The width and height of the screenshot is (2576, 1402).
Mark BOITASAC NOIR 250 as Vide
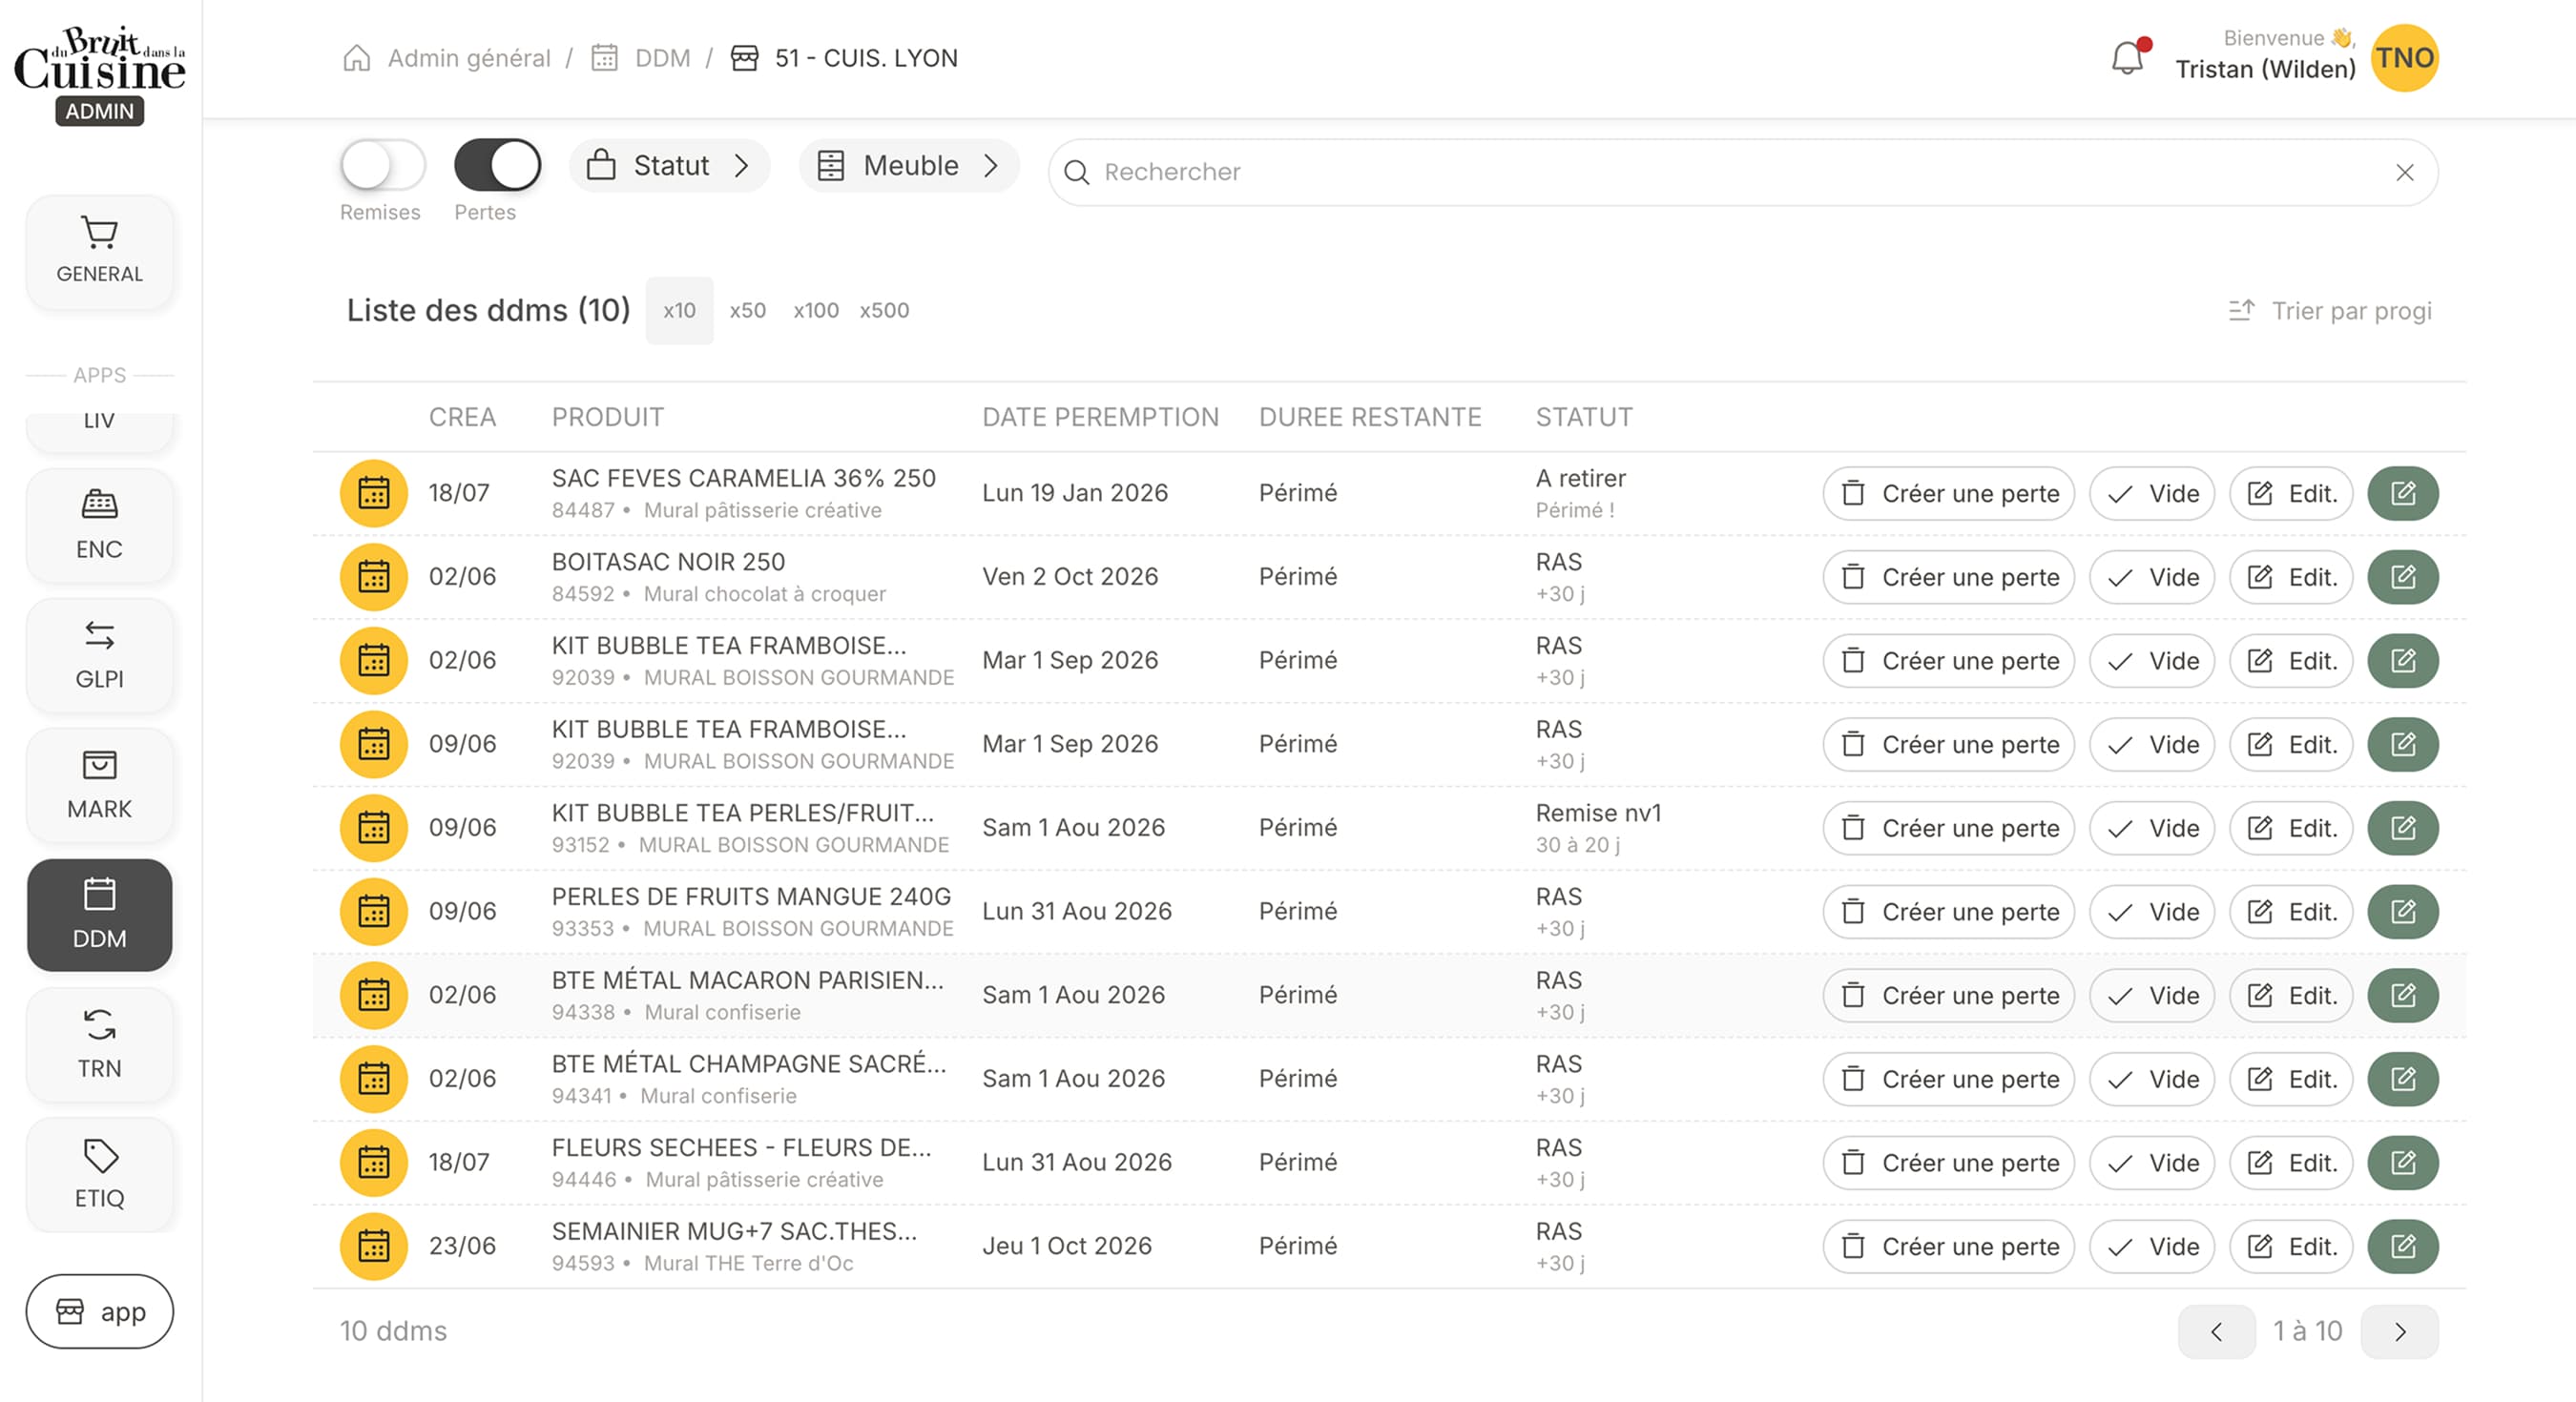2152,577
